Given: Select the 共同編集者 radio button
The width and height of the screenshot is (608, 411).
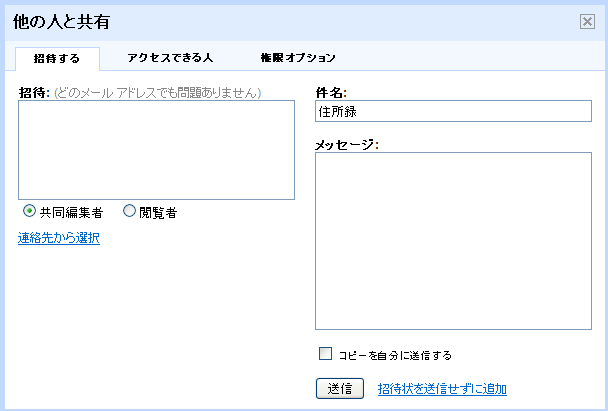Looking at the screenshot, I should pyautogui.click(x=29, y=211).
